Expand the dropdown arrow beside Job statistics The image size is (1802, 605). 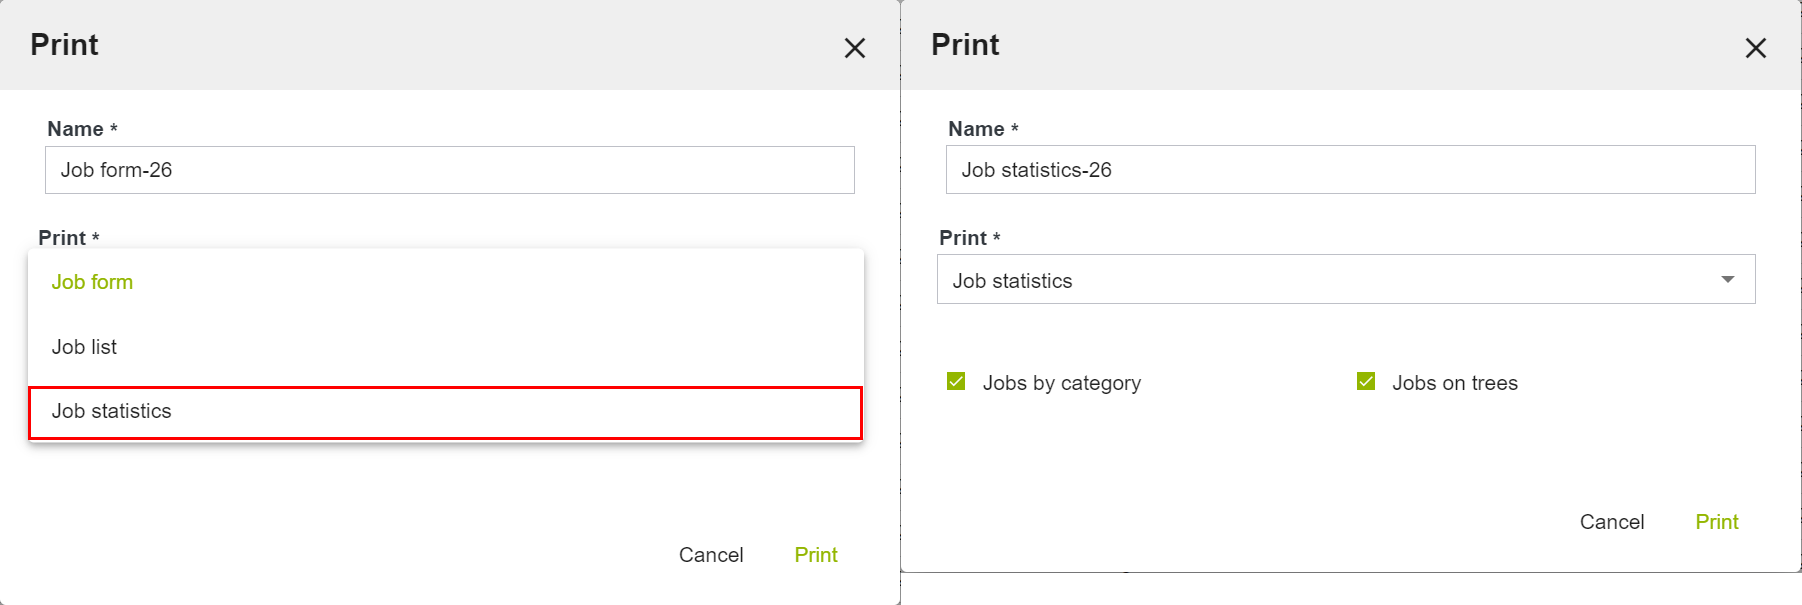(1727, 280)
